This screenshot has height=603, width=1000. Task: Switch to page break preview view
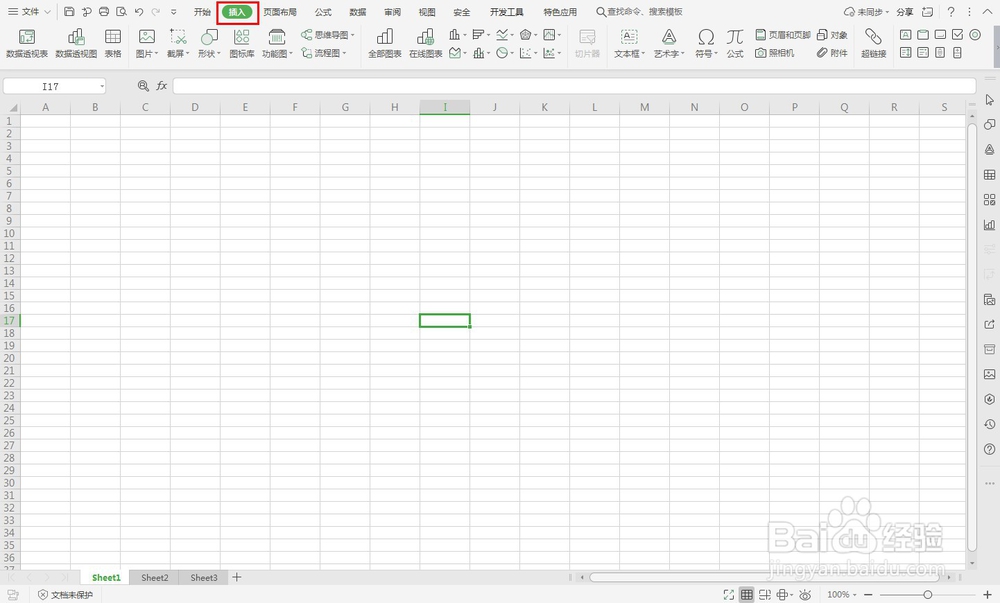pyautogui.click(x=765, y=595)
